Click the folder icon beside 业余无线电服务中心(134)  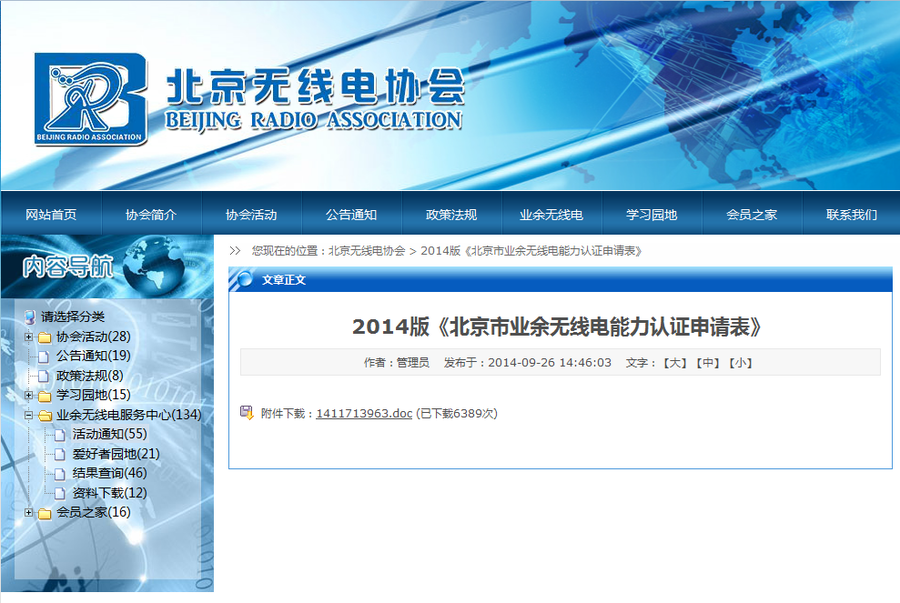45,416
